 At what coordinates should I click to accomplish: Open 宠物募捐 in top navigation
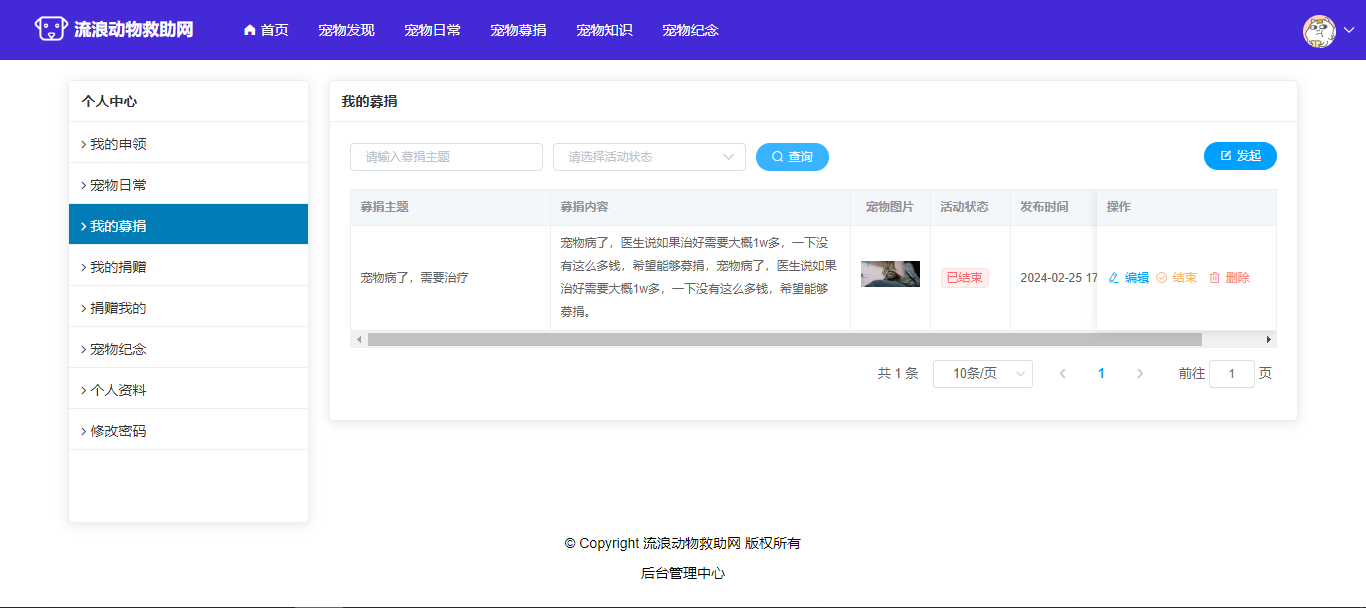(518, 30)
